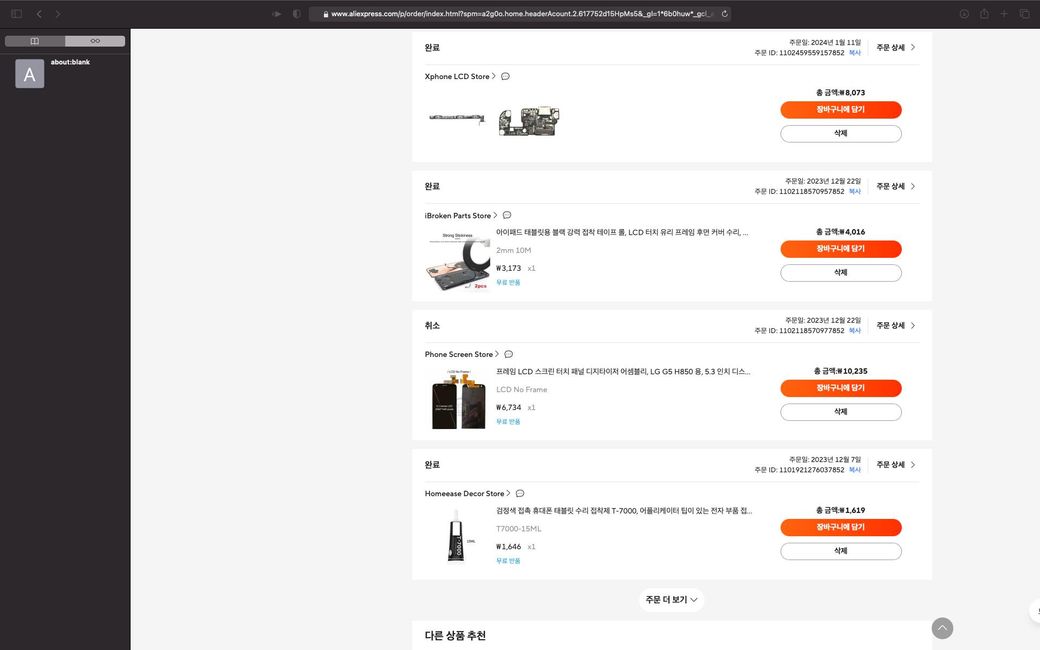The image size is (1040, 650).
Task: Go back to the previous page
Action: (39, 14)
